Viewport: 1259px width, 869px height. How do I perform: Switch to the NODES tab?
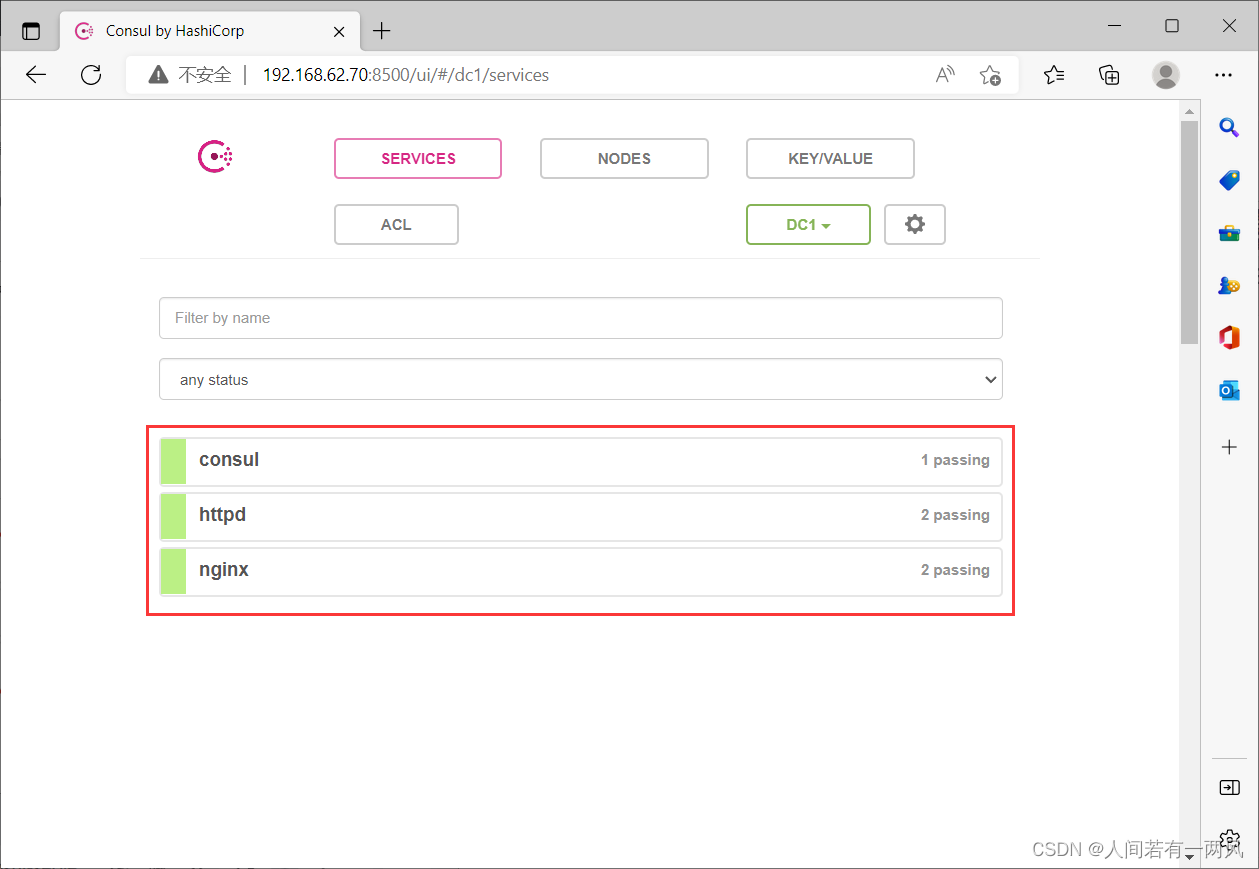pos(624,158)
